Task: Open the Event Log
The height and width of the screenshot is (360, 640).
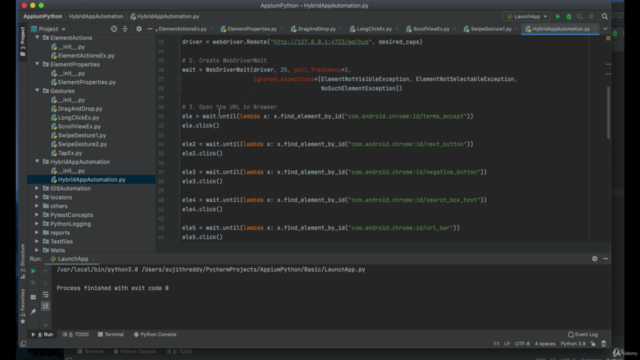Action: pos(583,334)
